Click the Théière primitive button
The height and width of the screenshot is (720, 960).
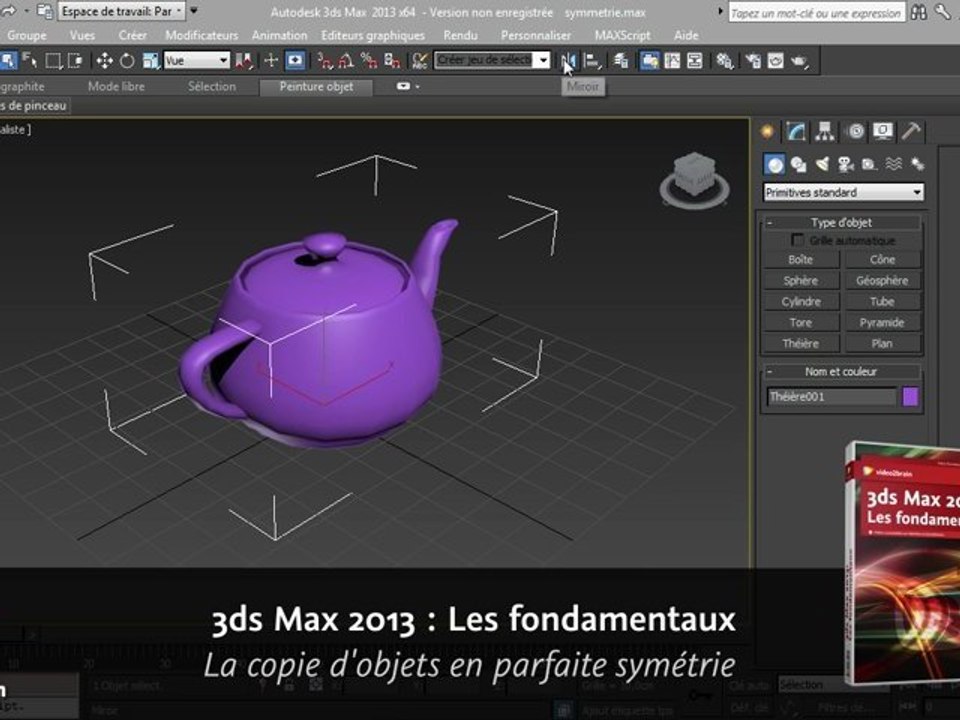801,343
